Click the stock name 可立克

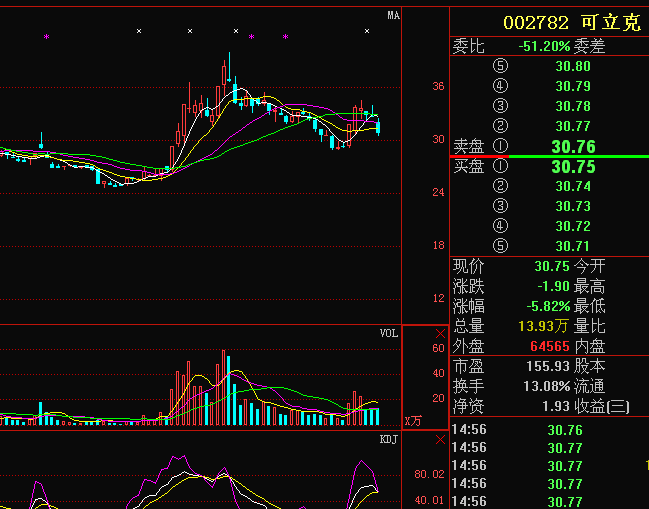(x=612, y=22)
